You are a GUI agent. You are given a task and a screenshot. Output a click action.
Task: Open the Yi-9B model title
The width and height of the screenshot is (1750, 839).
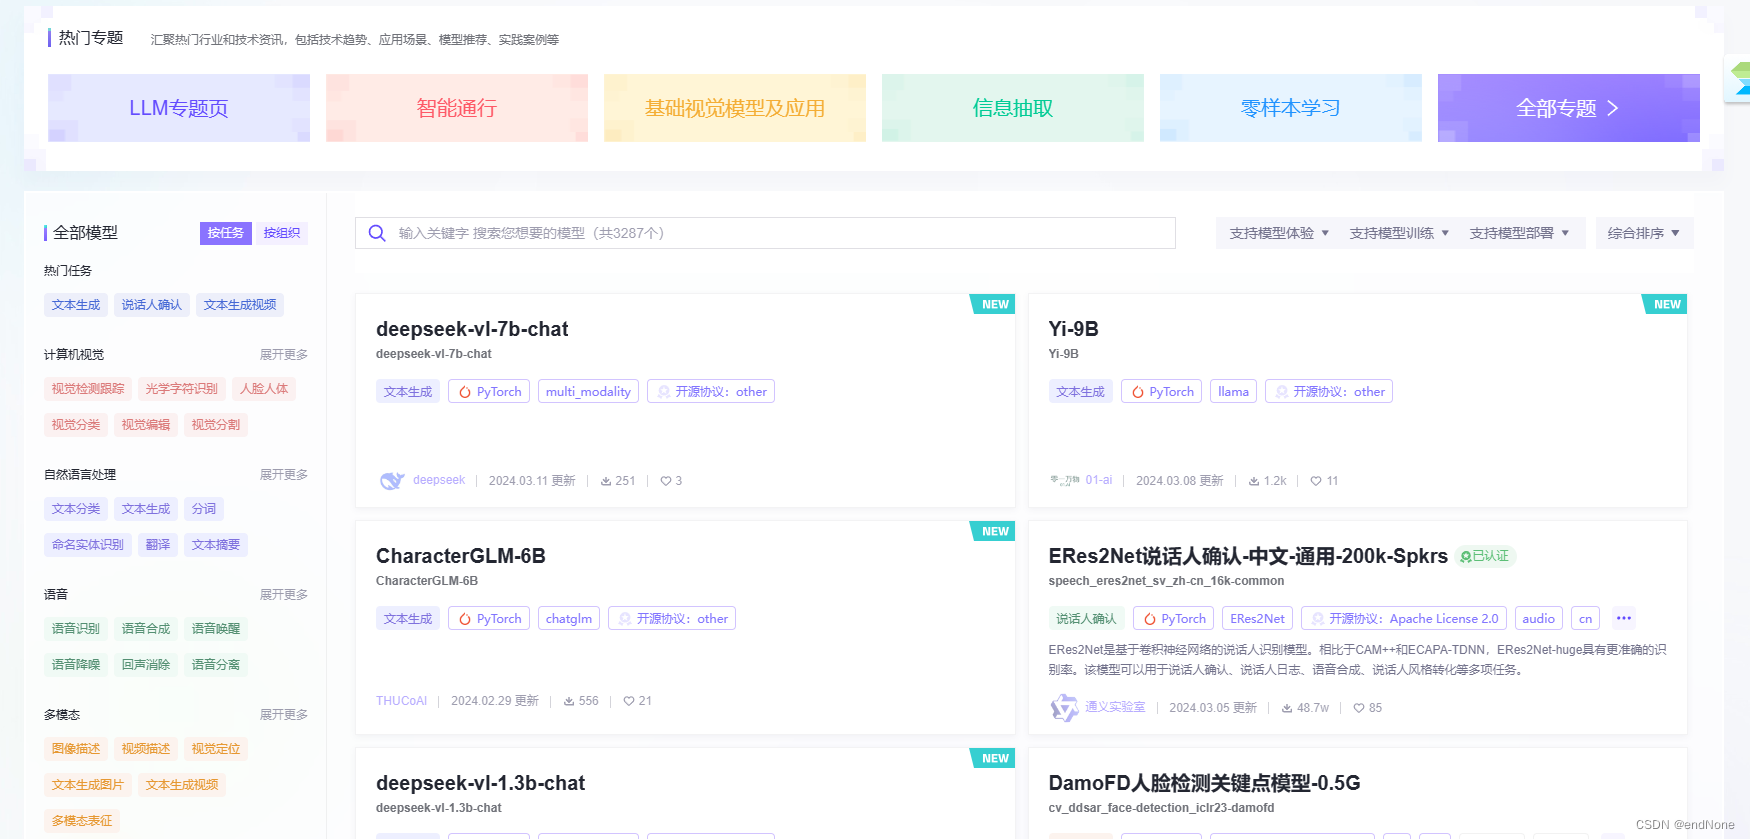pyautogui.click(x=1073, y=329)
